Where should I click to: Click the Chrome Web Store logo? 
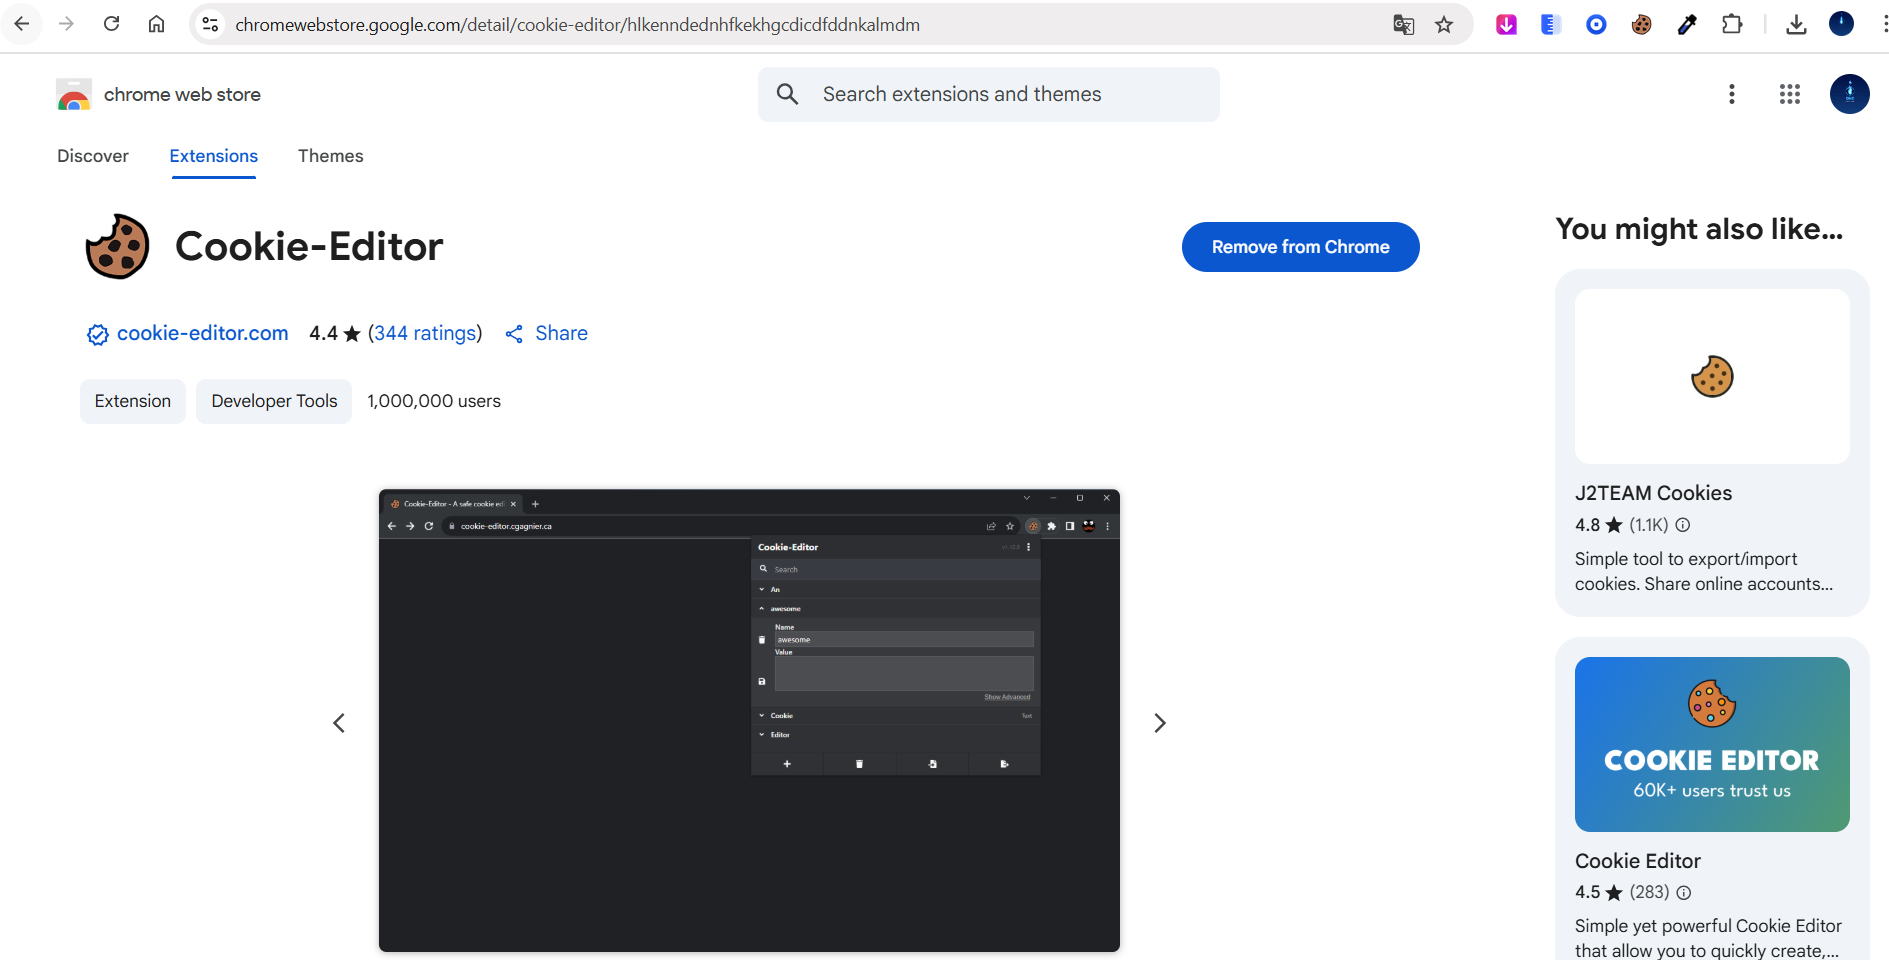point(74,95)
